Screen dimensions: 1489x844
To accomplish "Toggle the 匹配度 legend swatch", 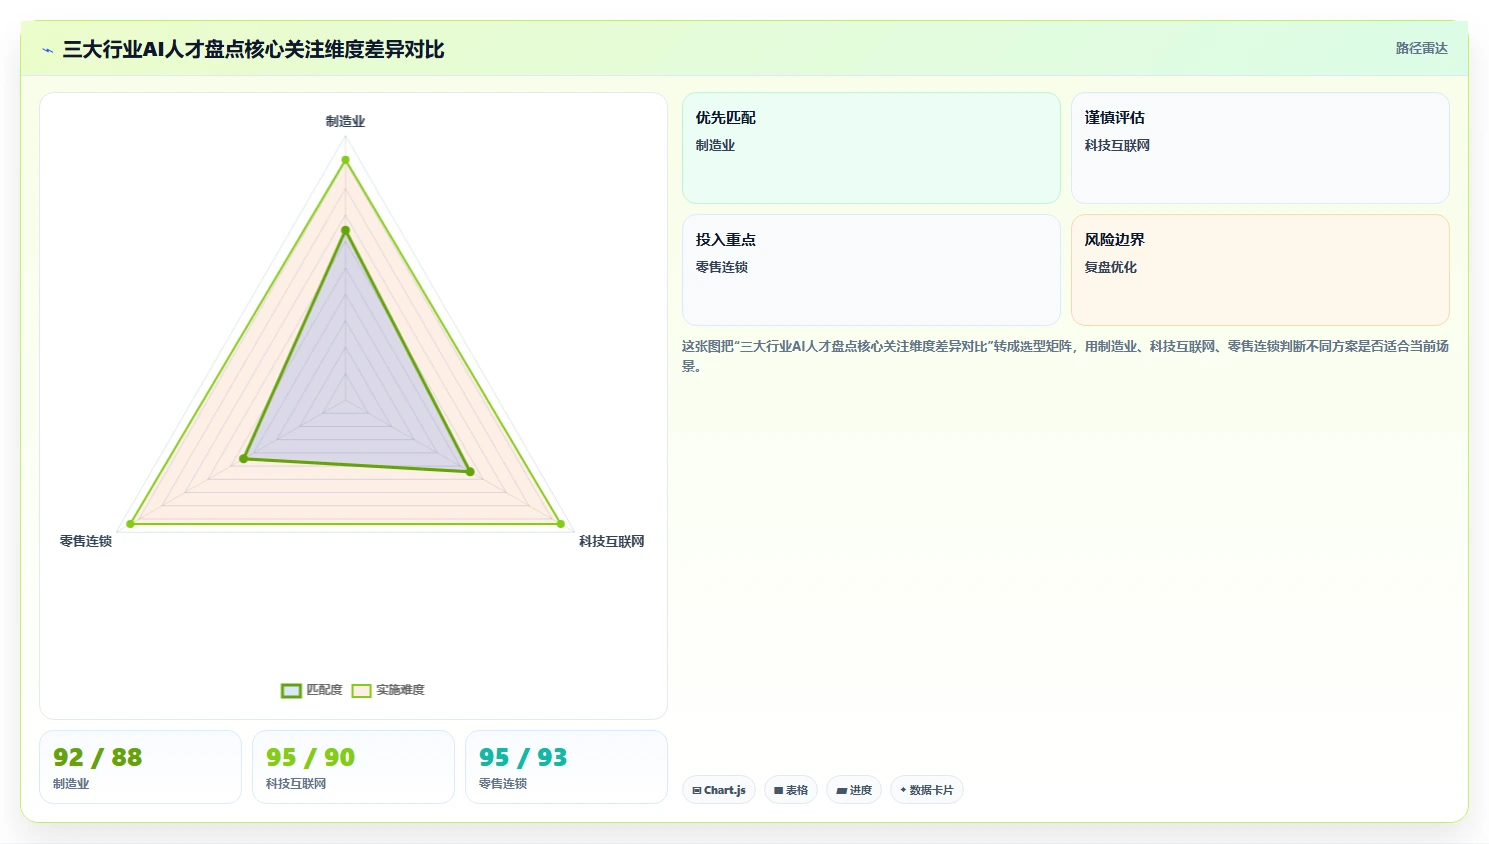I will tap(291, 690).
